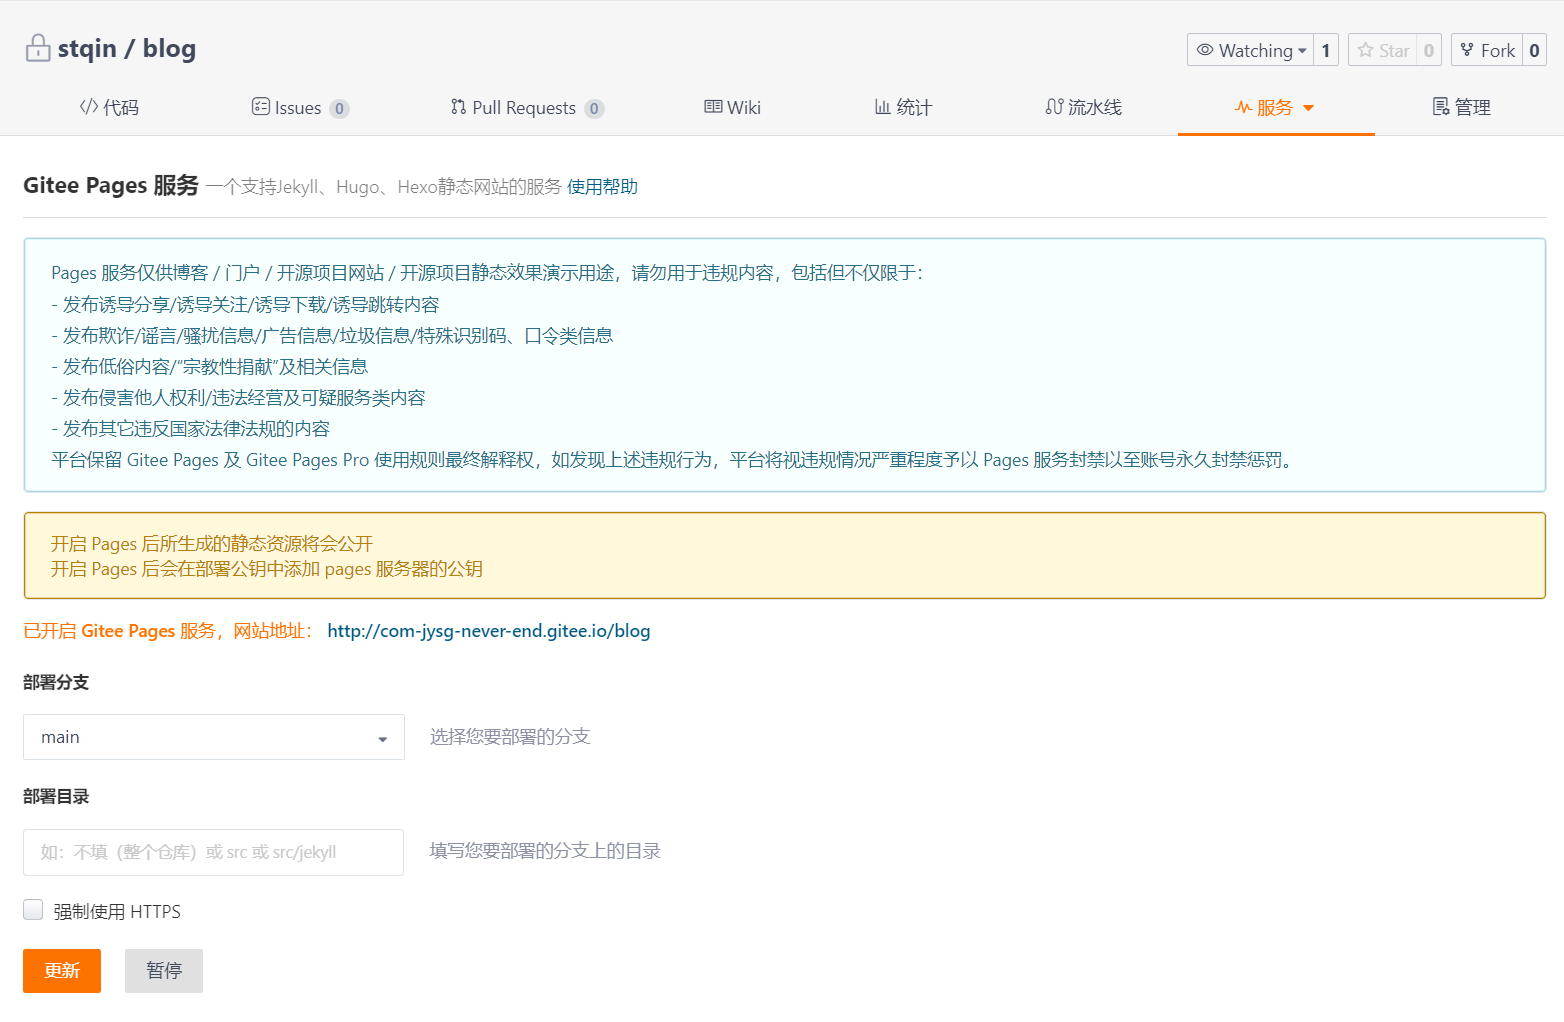Click the hint "选择您要部署的分支"
The height and width of the screenshot is (1022, 1564).
pyautogui.click(x=510, y=737)
